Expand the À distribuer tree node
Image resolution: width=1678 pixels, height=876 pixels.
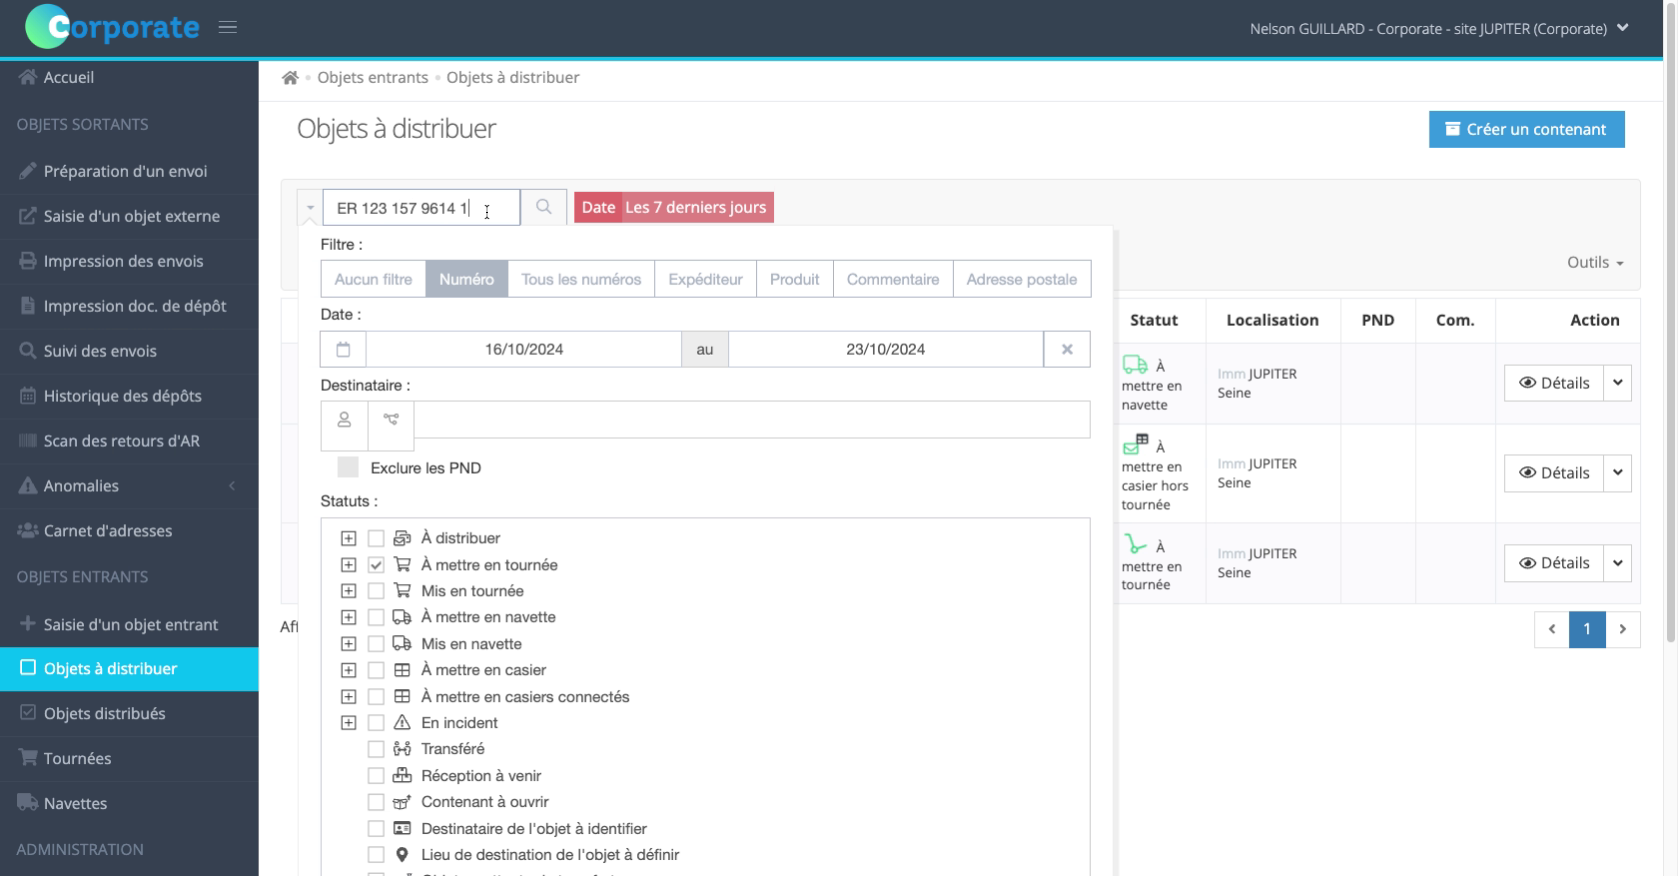(348, 538)
